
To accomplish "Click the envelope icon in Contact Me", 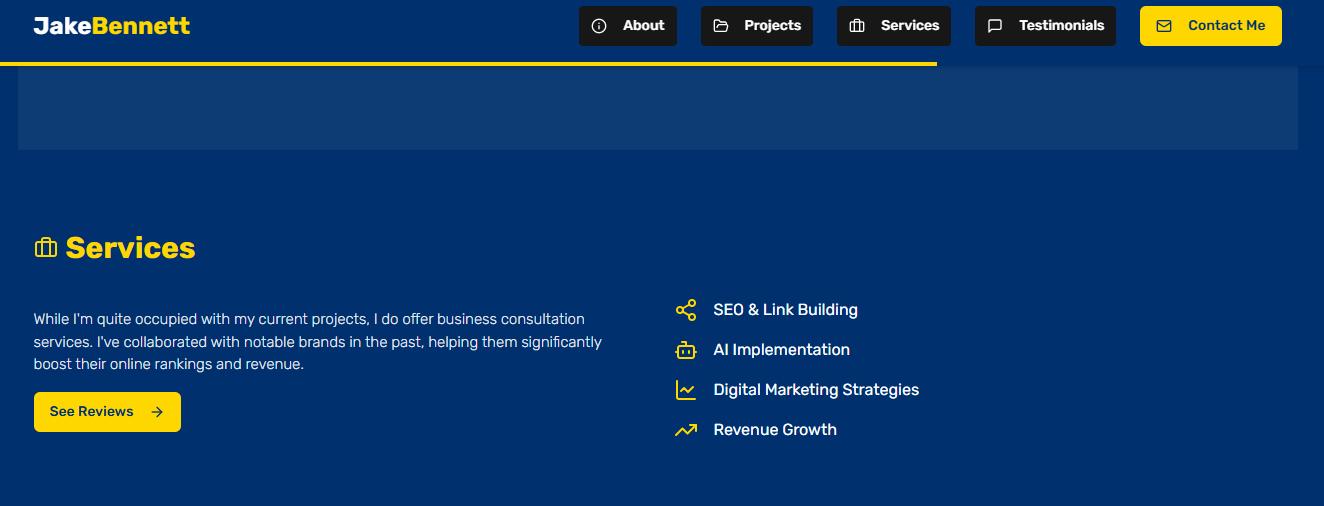I will [1164, 26].
